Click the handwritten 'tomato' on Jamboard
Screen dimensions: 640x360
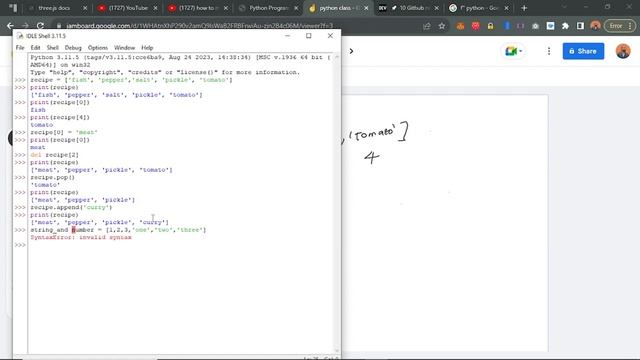(x=372, y=133)
